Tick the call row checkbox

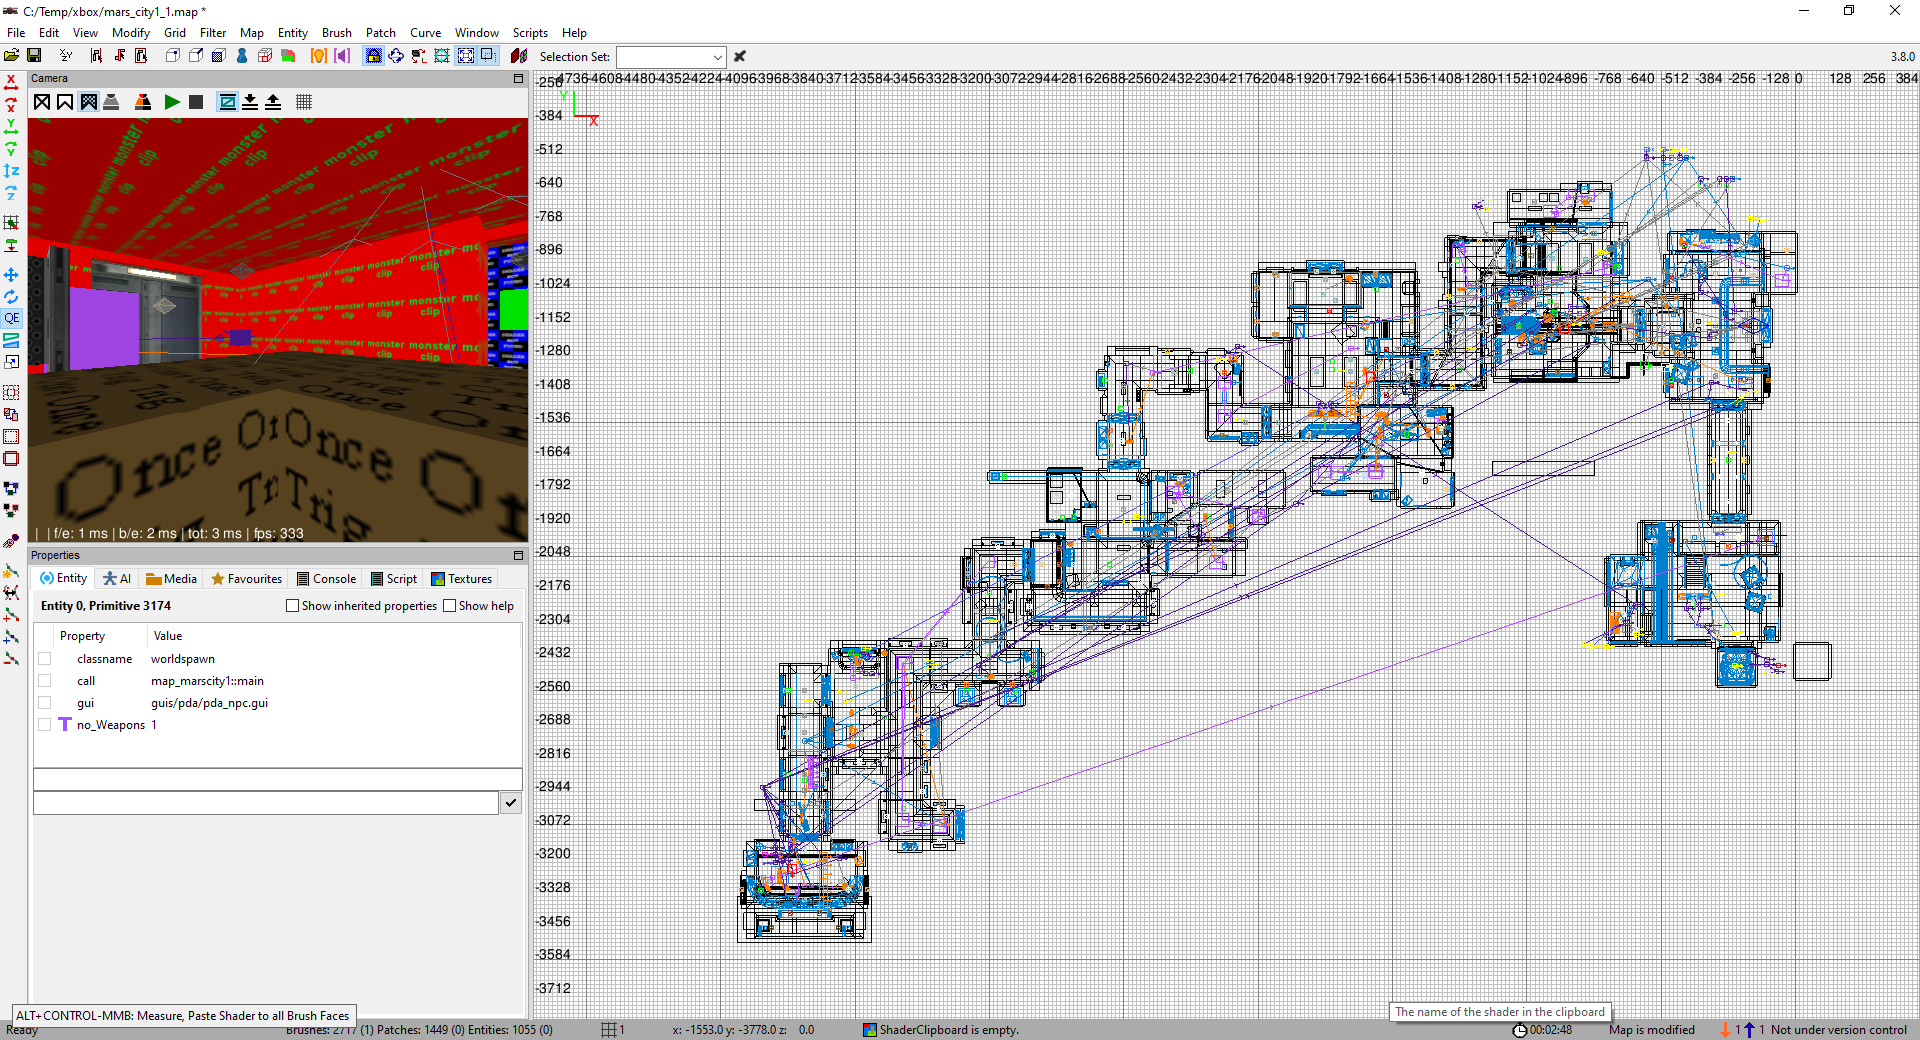tap(45, 681)
